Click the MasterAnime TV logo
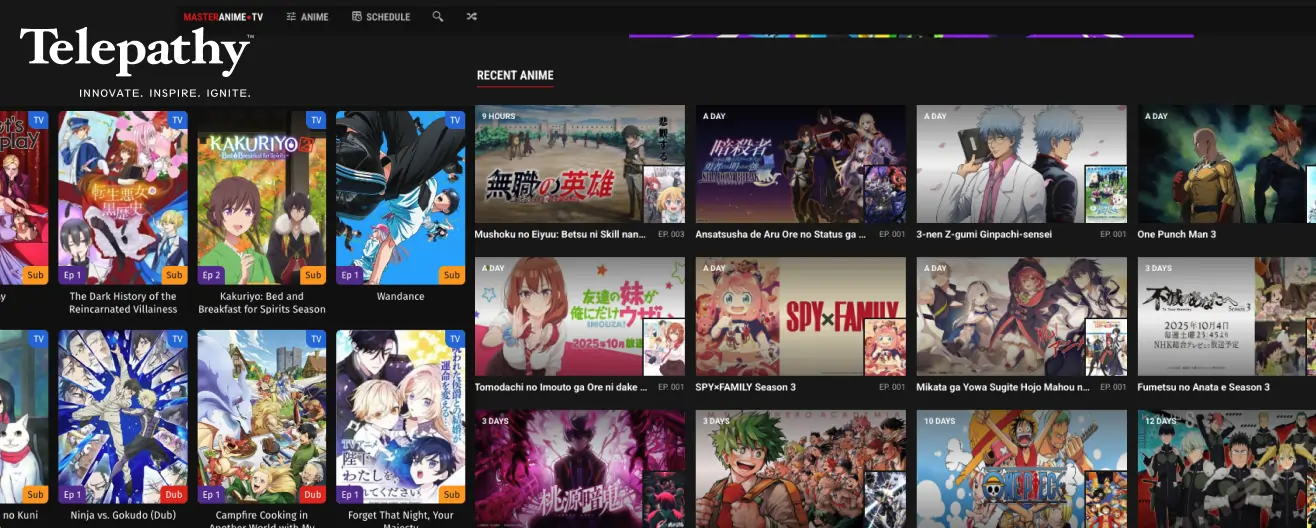The width and height of the screenshot is (1316, 528). click(223, 17)
